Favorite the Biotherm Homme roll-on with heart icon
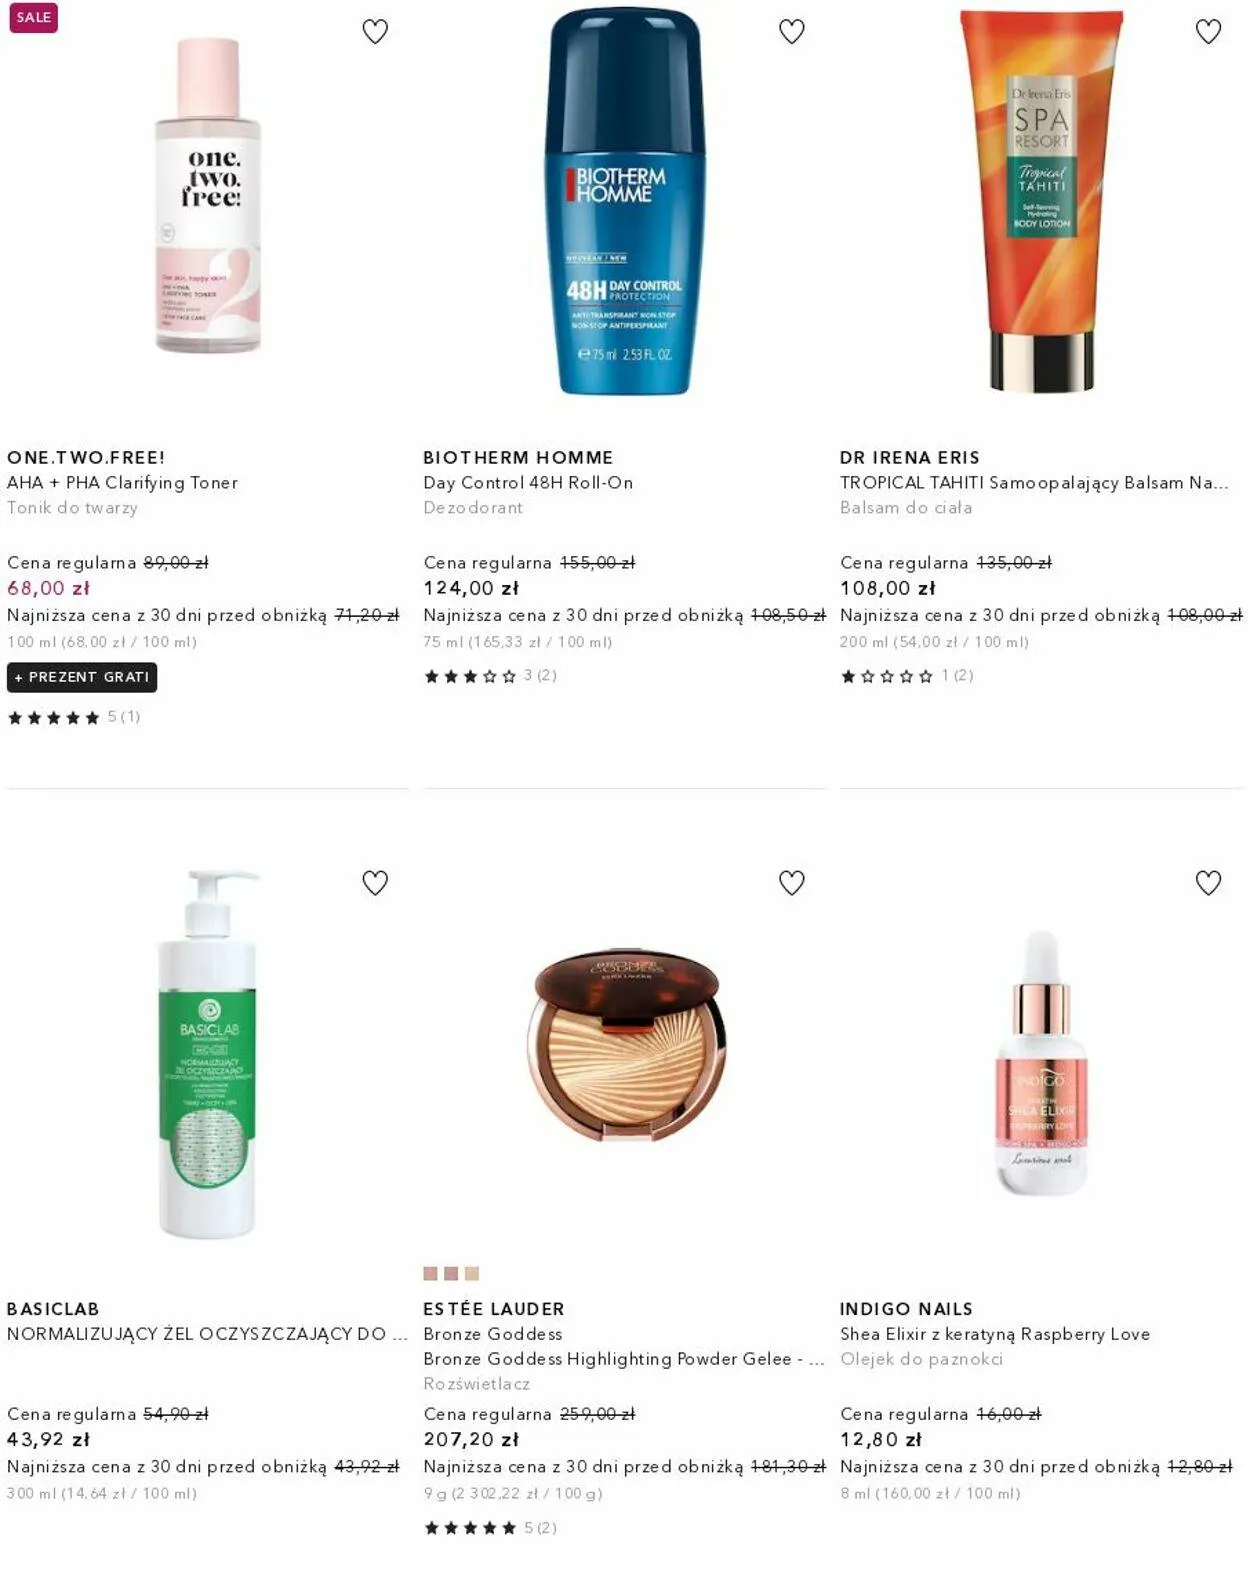Viewport: 1250px width, 1580px height. click(792, 32)
